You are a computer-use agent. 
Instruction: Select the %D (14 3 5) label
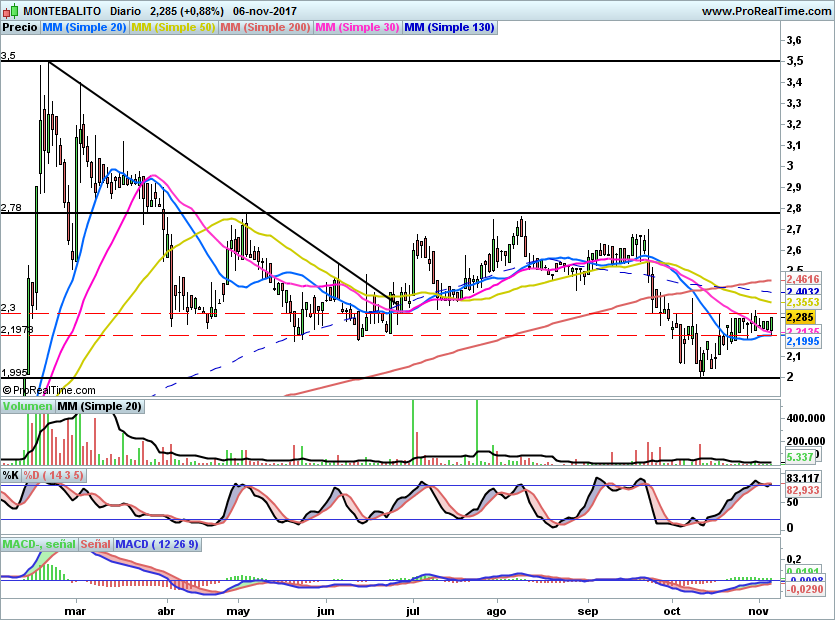tap(54, 474)
